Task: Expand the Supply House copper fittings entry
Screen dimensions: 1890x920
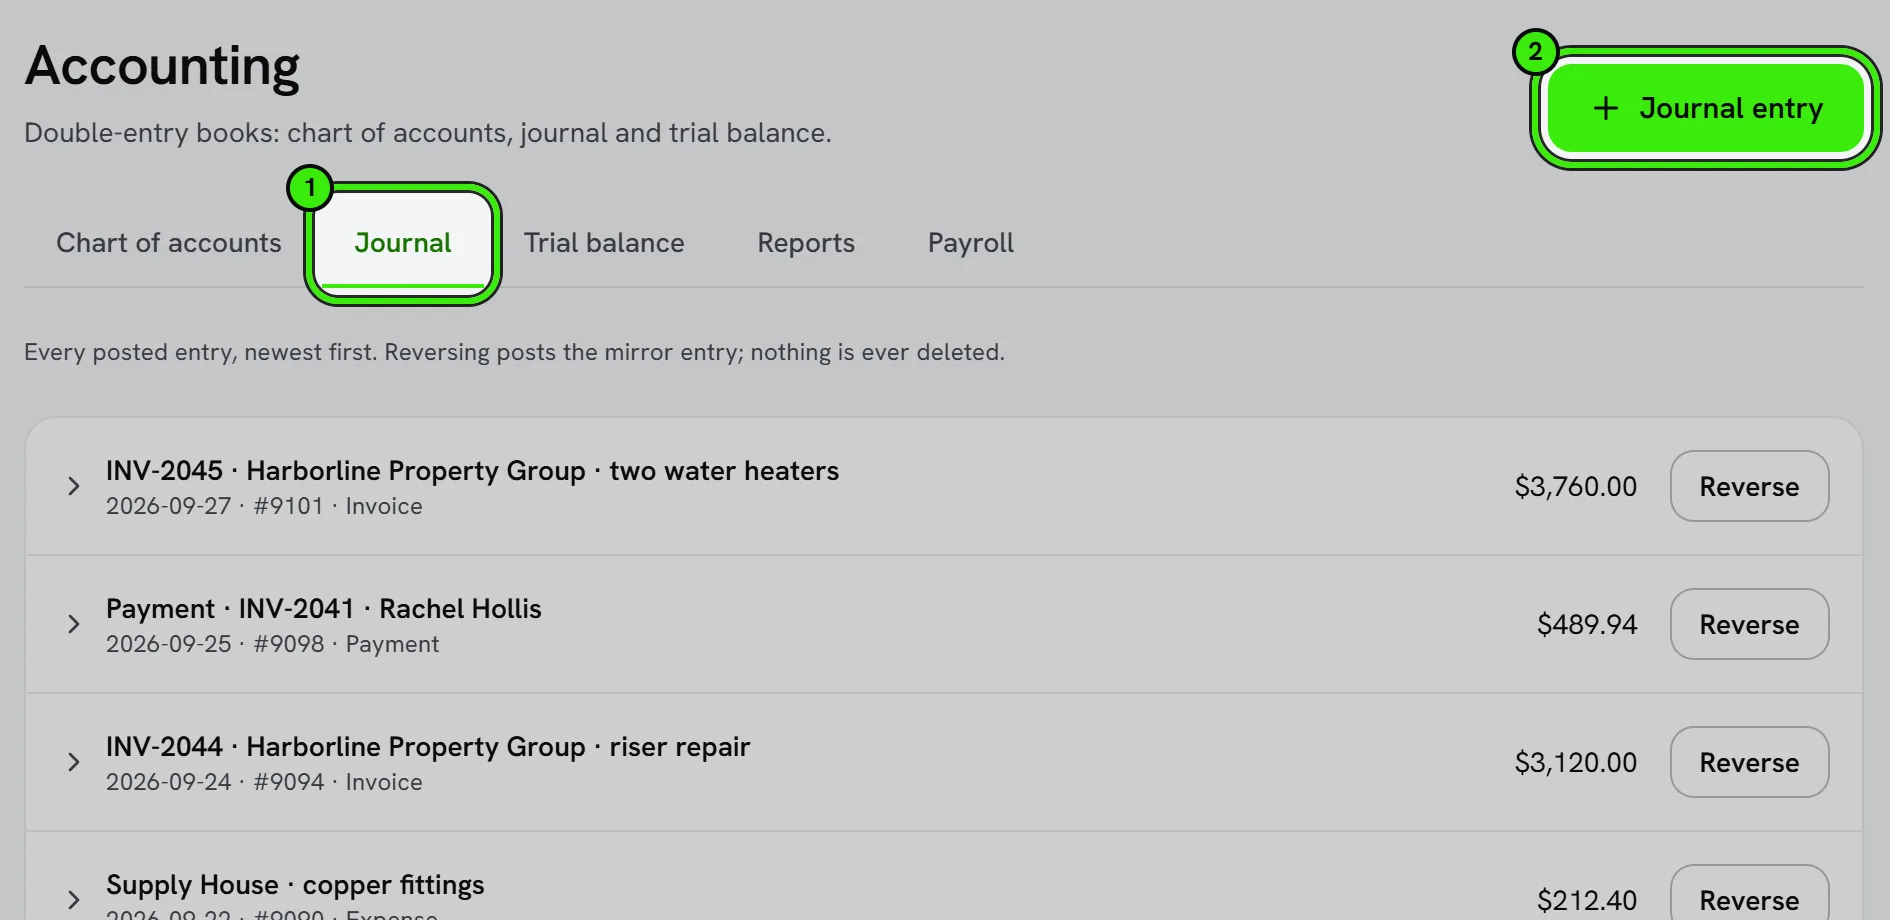Action: coord(73,899)
